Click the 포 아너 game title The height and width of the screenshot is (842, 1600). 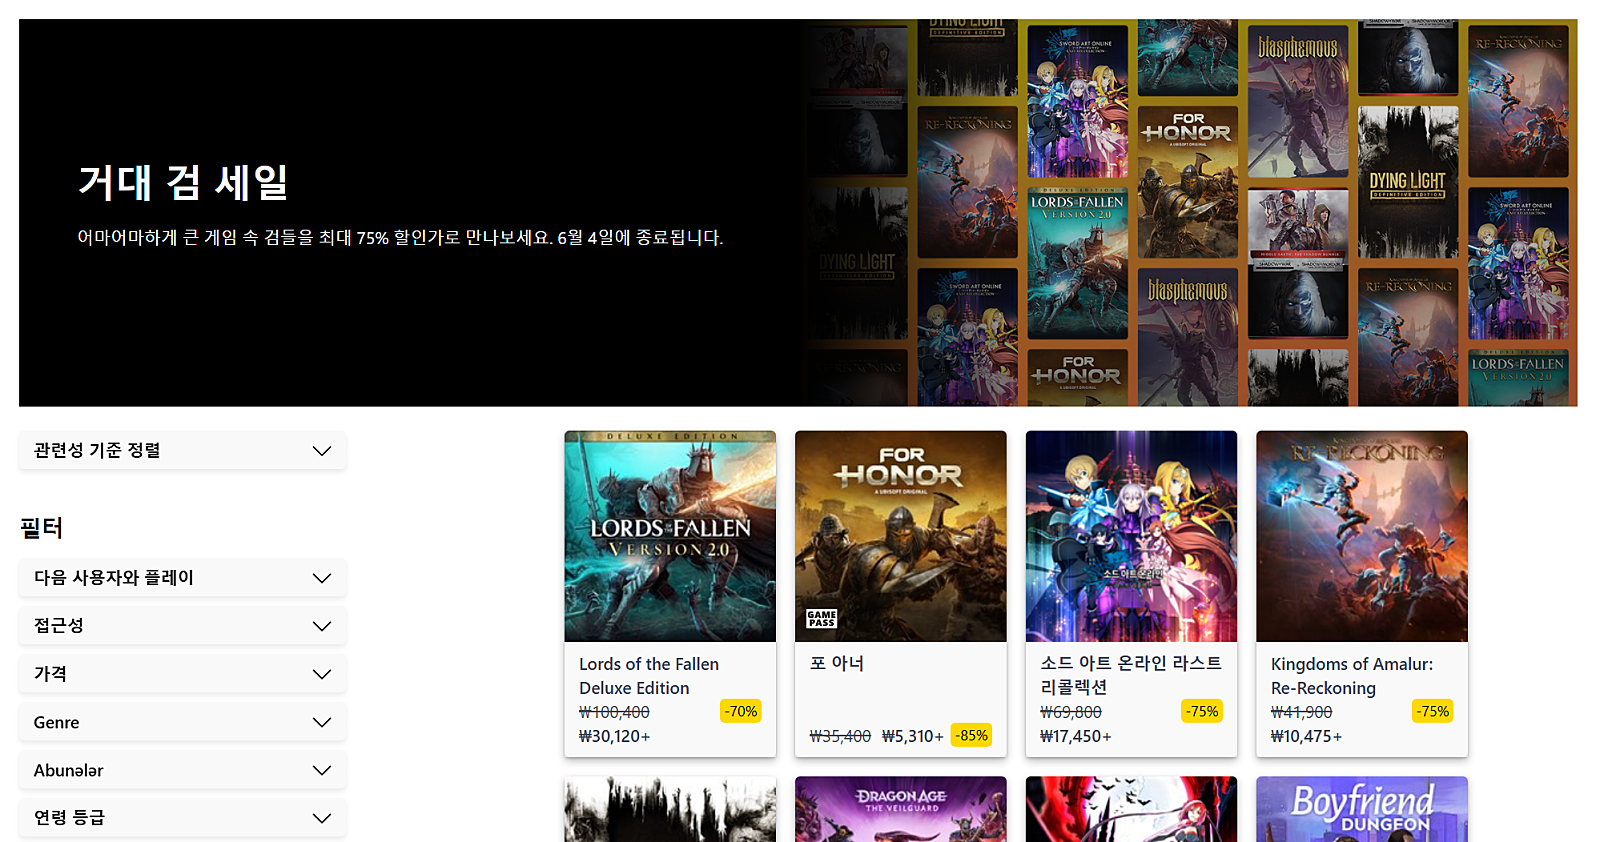(x=837, y=663)
